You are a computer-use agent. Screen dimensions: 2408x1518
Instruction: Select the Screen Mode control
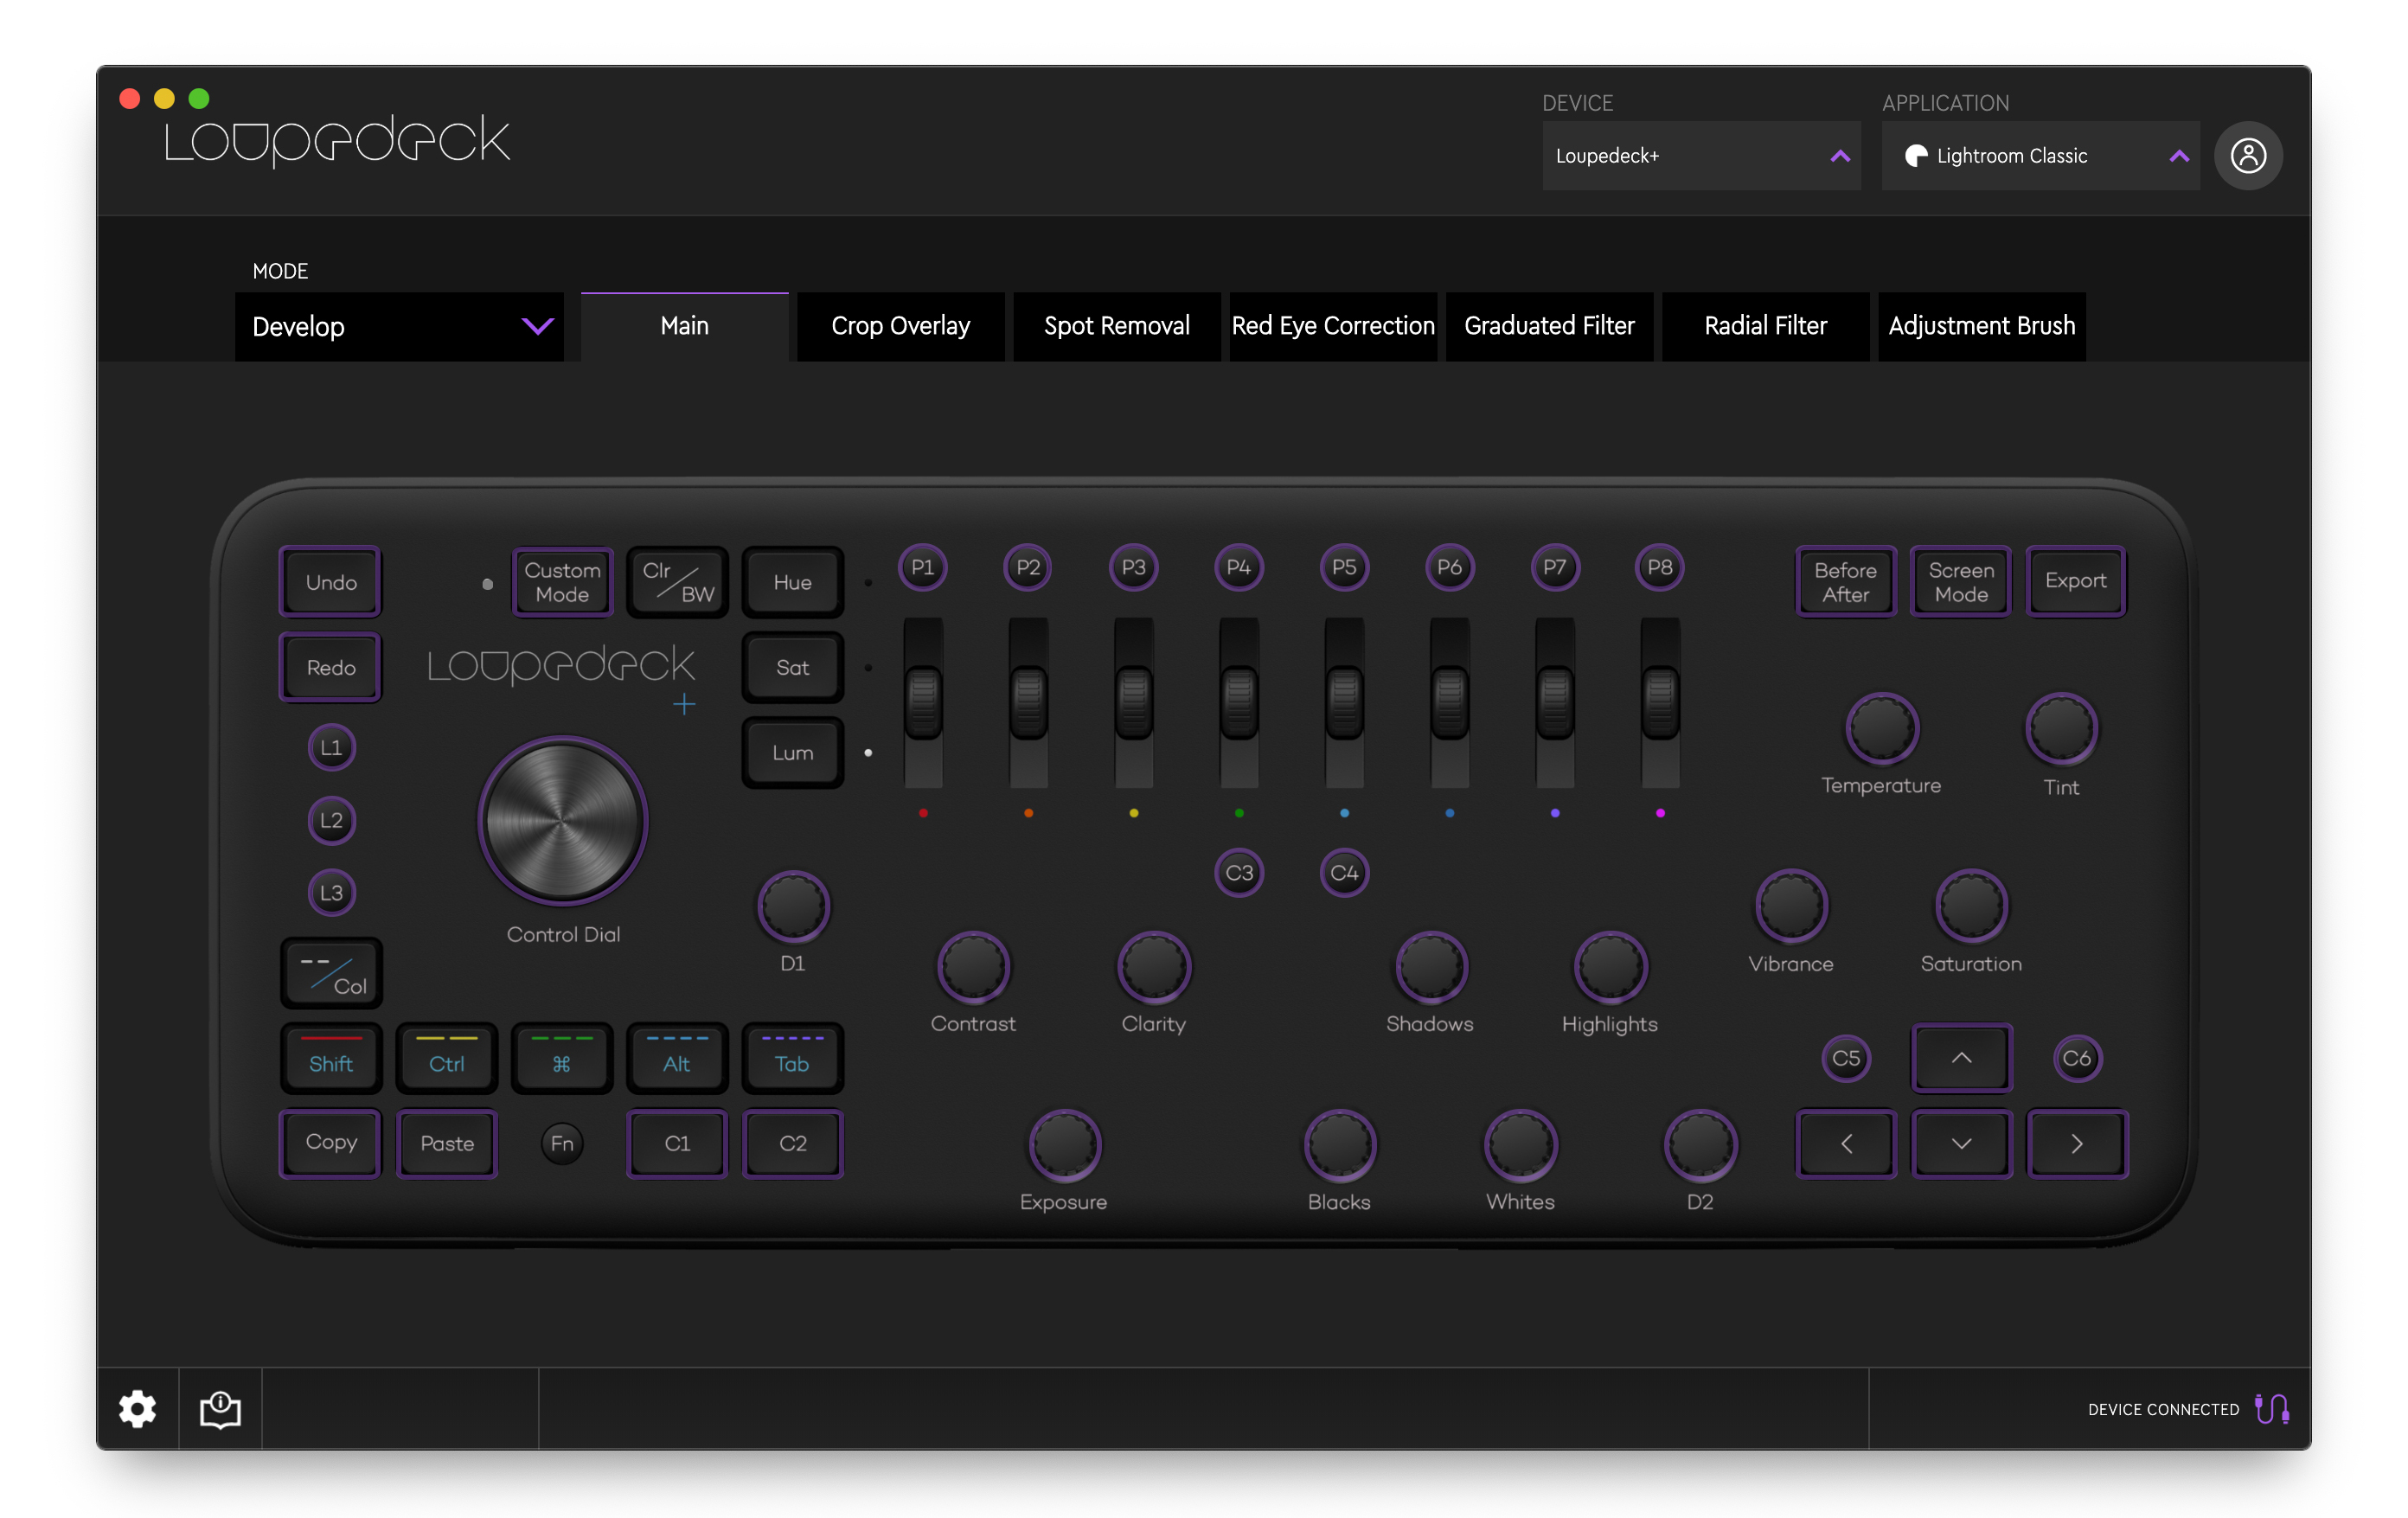coord(1960,581)
